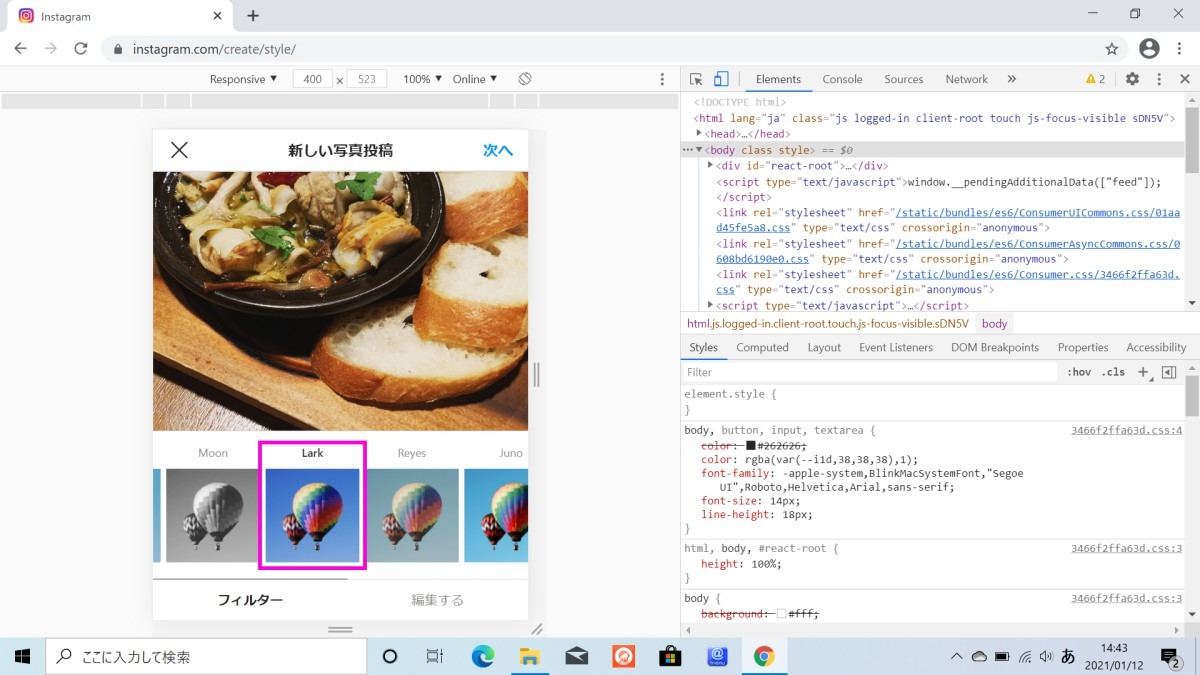Bookmark this page star icon
The width and height of the screenshot is (1200, 675).
(1112, 48)
